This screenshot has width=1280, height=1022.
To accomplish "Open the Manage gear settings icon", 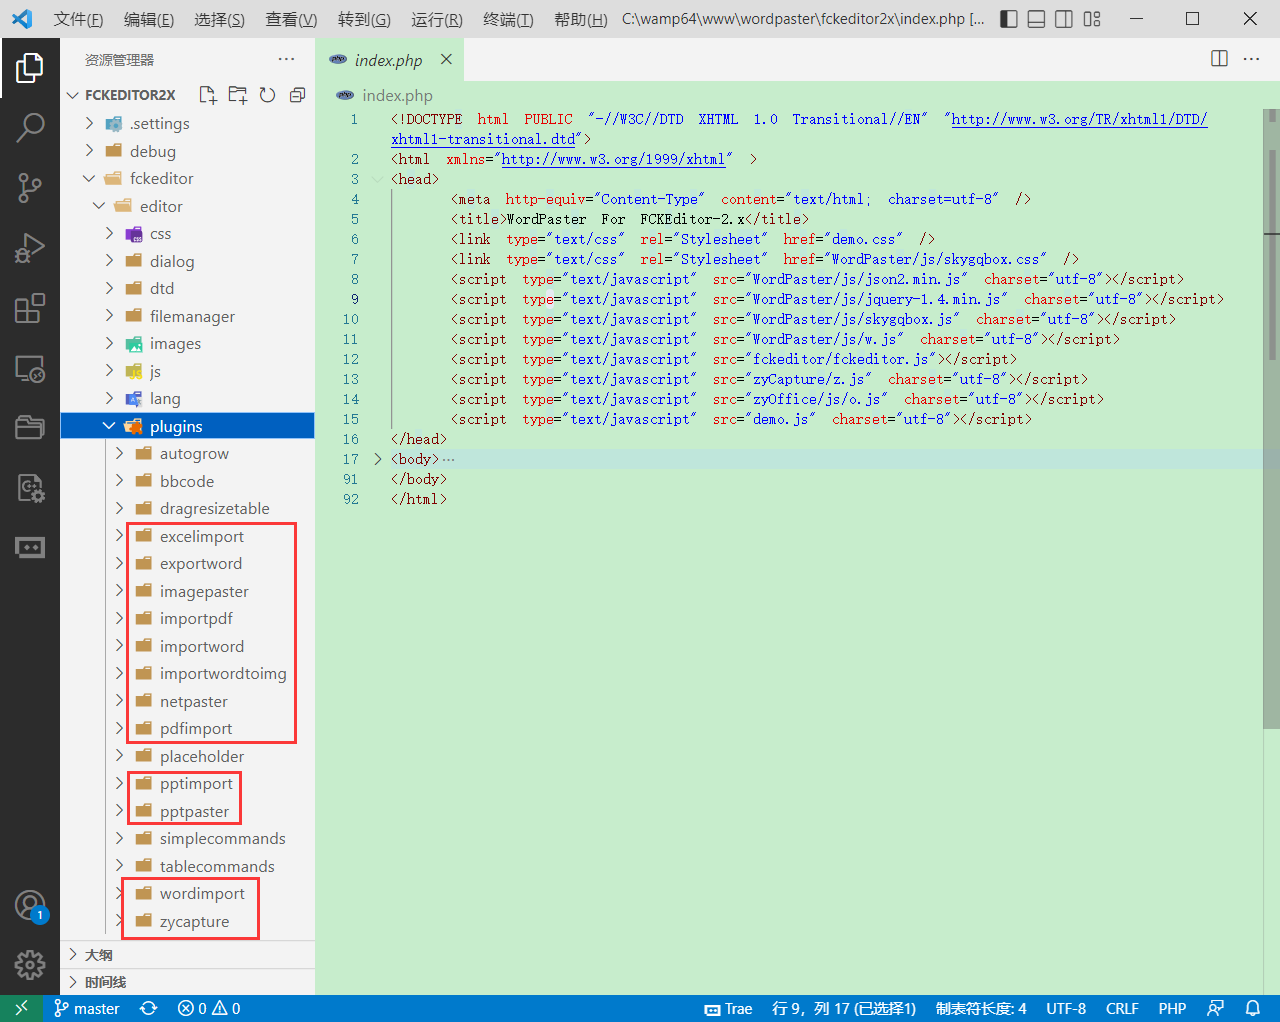I will coord(30,964).
